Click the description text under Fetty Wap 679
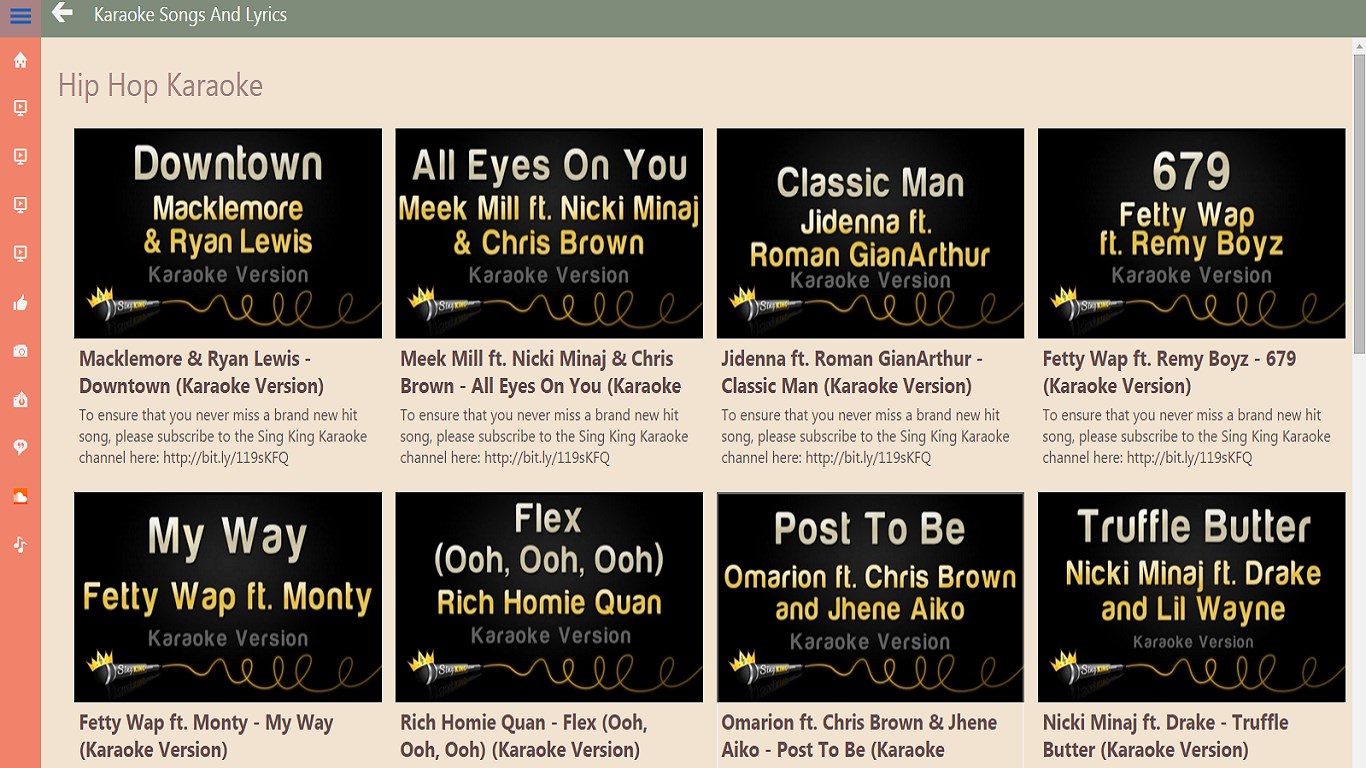The image size is (1366, 768). click(x=1186, y=436)
